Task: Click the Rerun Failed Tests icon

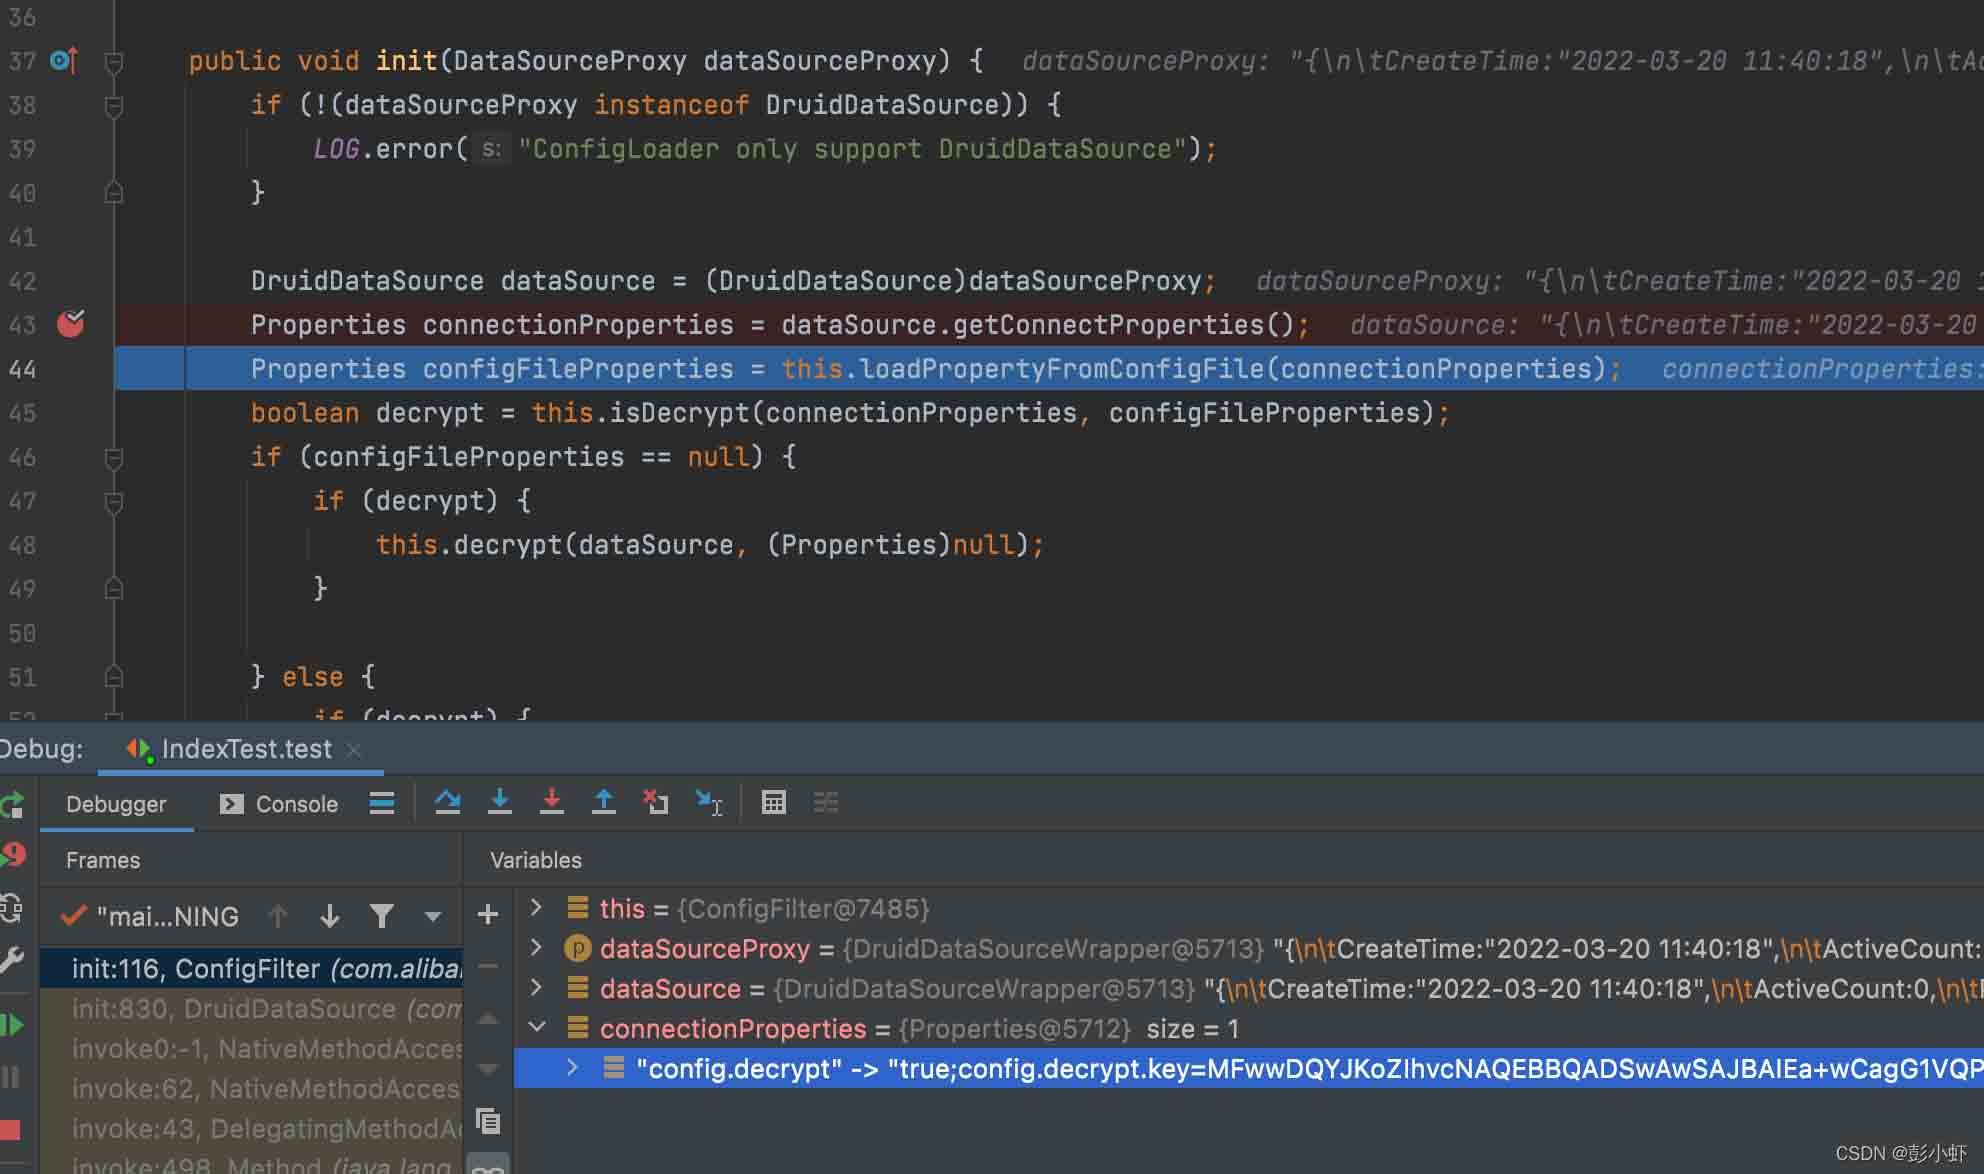Action: [13, 855]
